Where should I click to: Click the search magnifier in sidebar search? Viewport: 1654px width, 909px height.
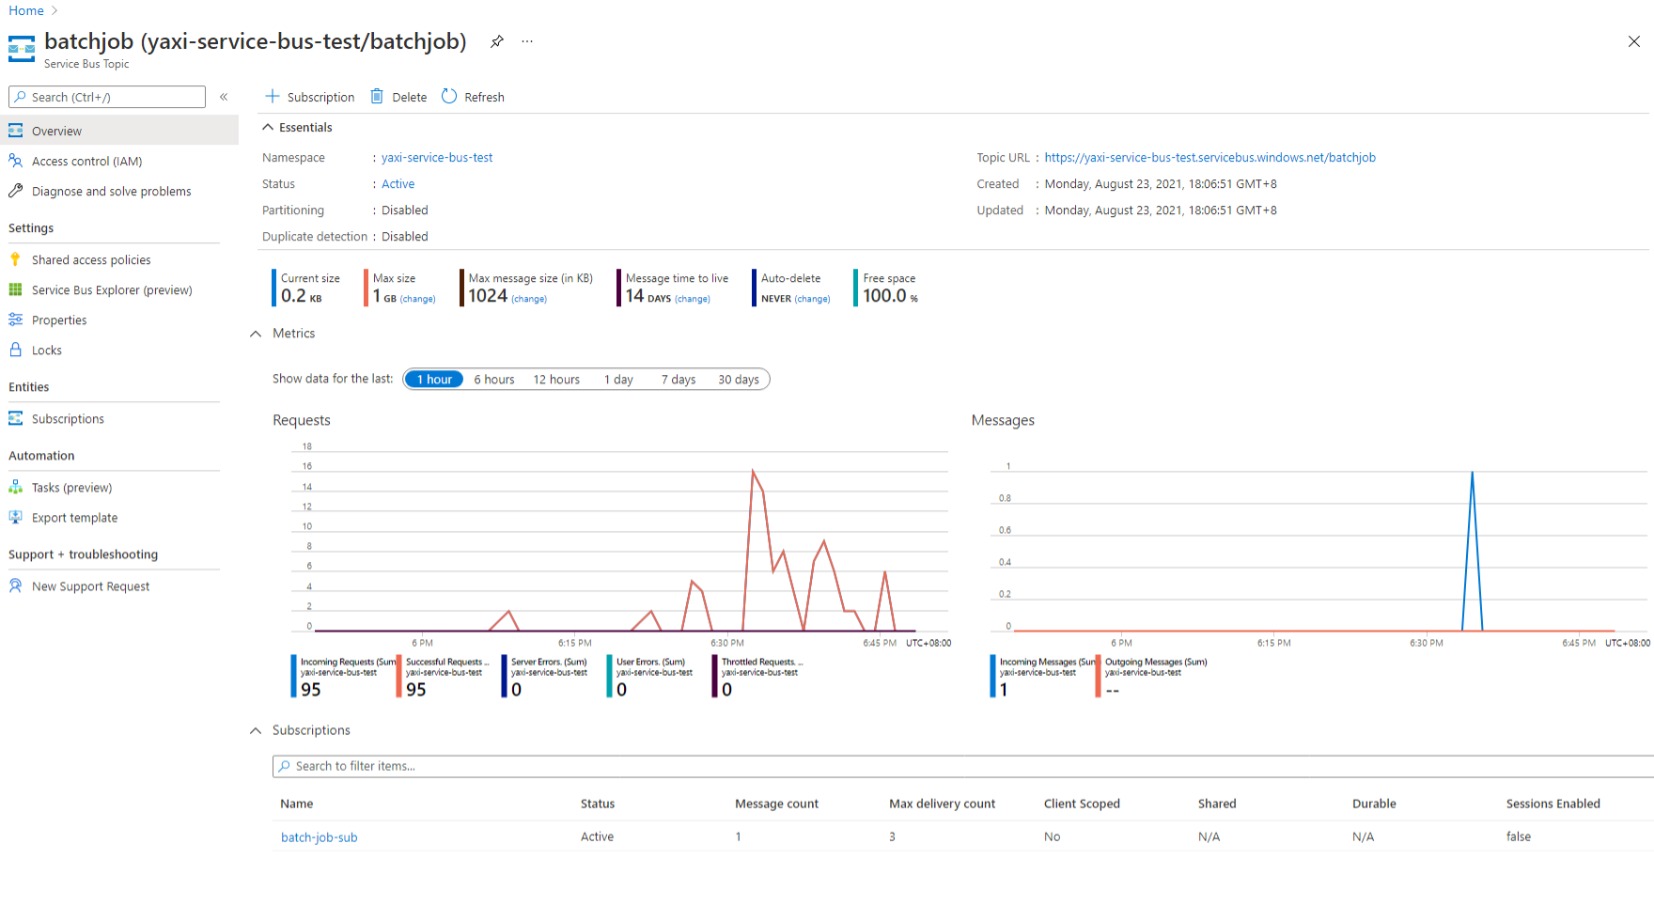(x=20, y=97)
